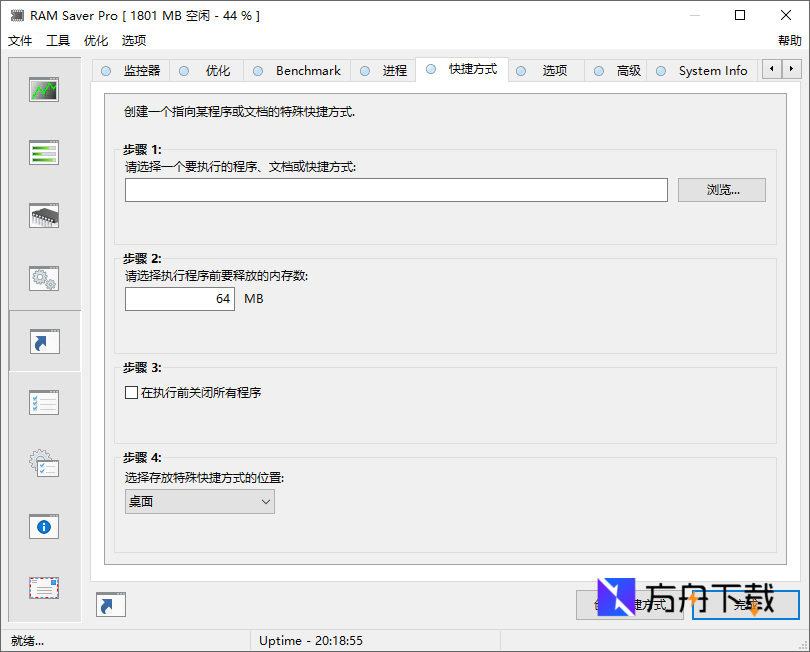Click the 浏览 button in 步骤 1
The width and height of the screenshot is (810, 652).
click(722, 189)
